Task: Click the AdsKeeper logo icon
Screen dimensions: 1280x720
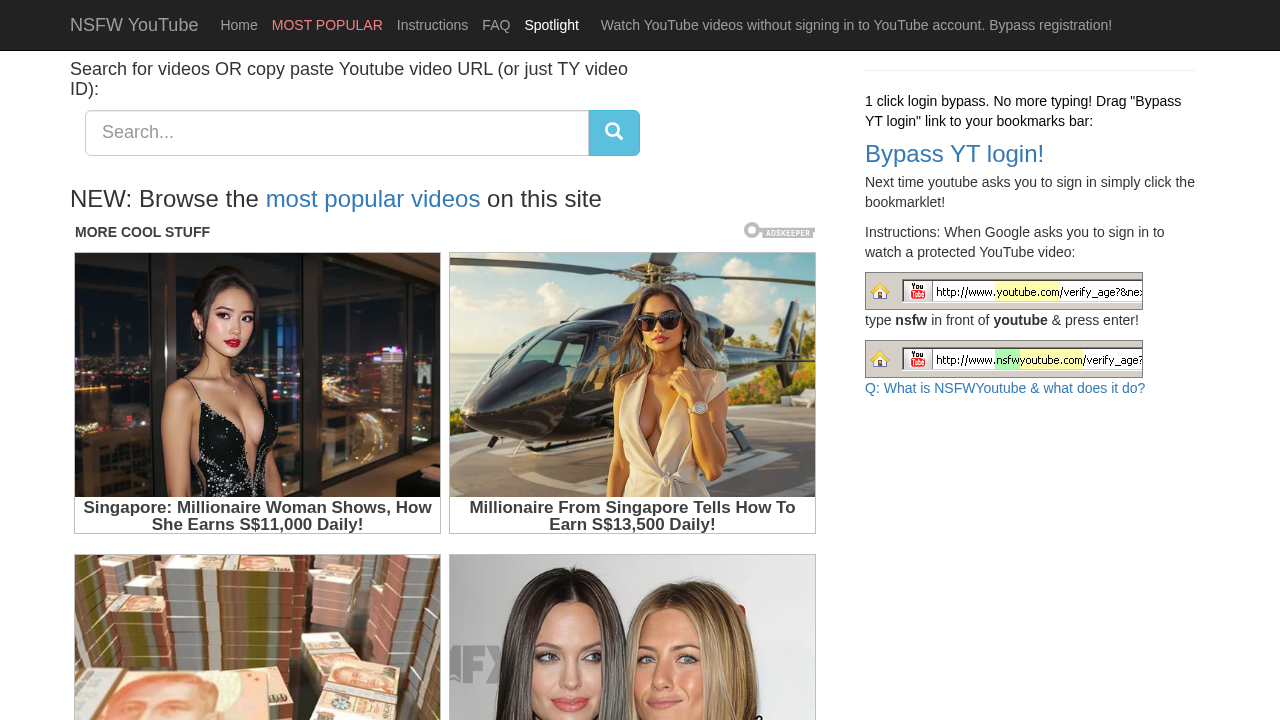Action: (779, 231)
